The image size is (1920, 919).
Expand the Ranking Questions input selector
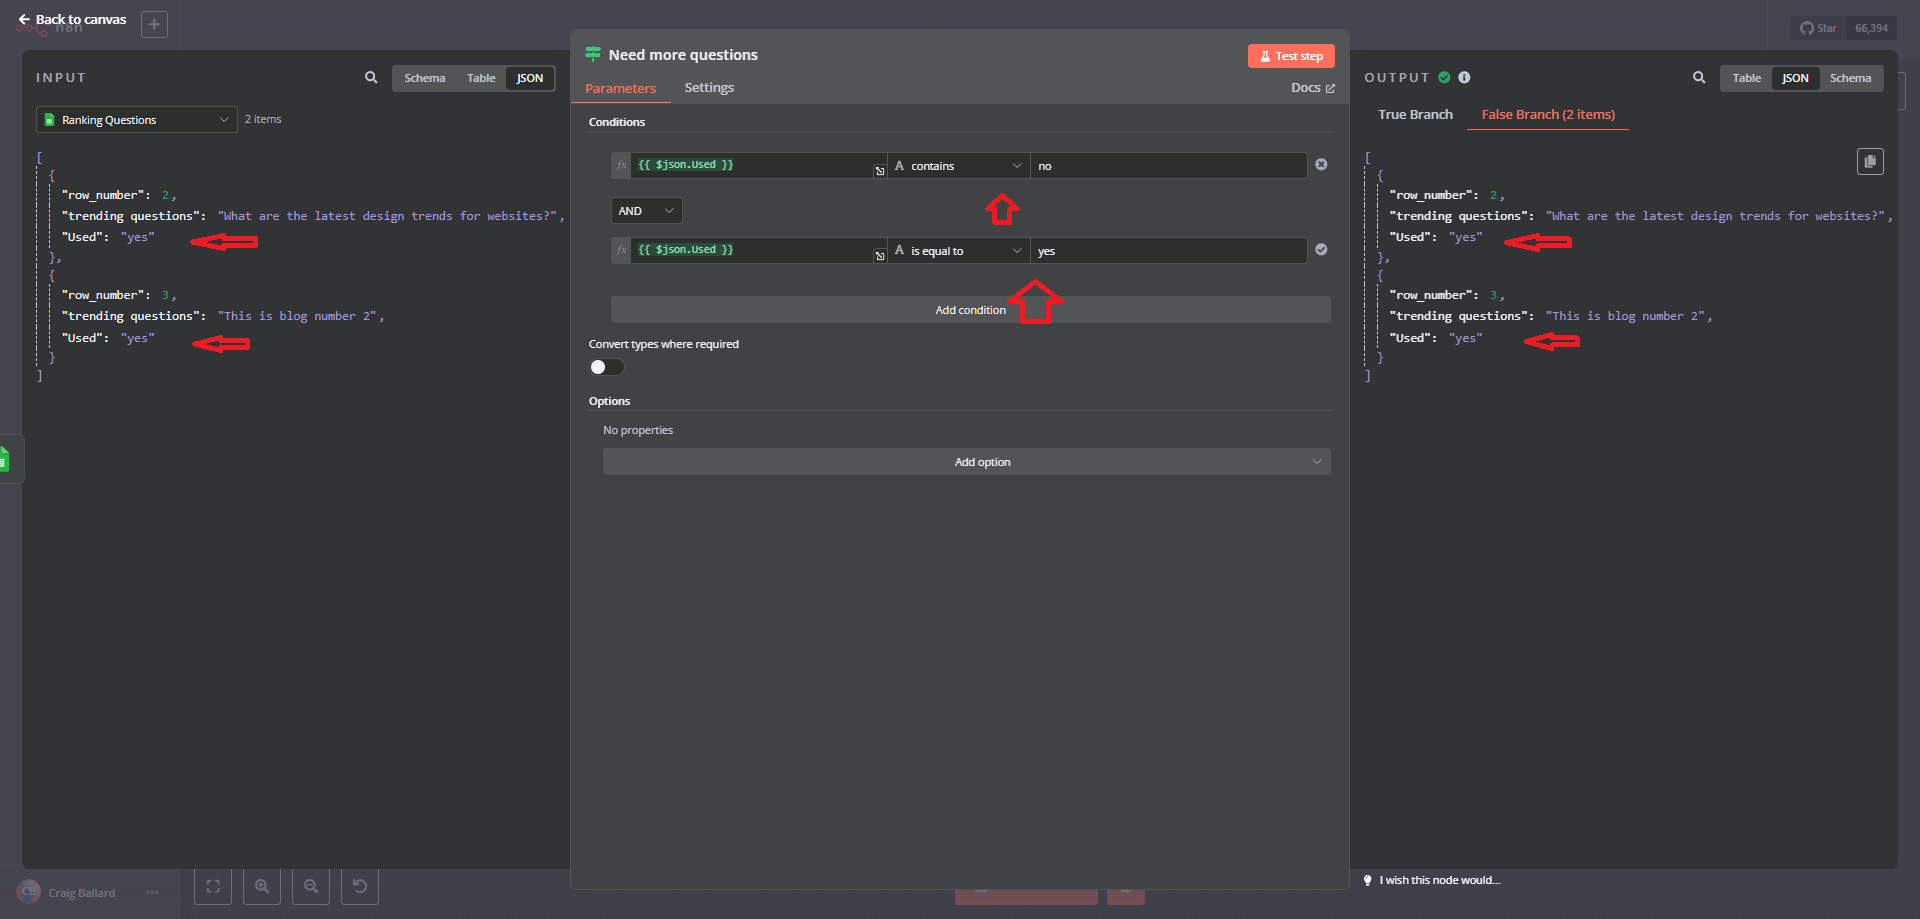(137, 120)
